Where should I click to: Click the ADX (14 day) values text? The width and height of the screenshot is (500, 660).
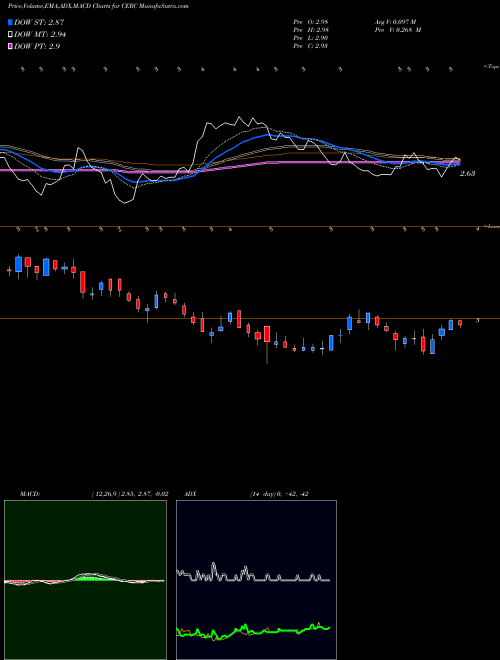279,494
